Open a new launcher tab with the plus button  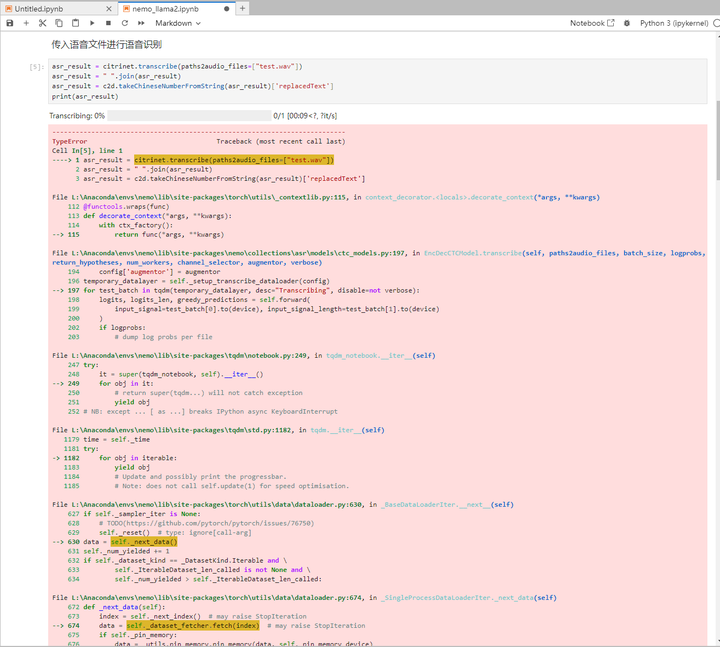[242, 8]
